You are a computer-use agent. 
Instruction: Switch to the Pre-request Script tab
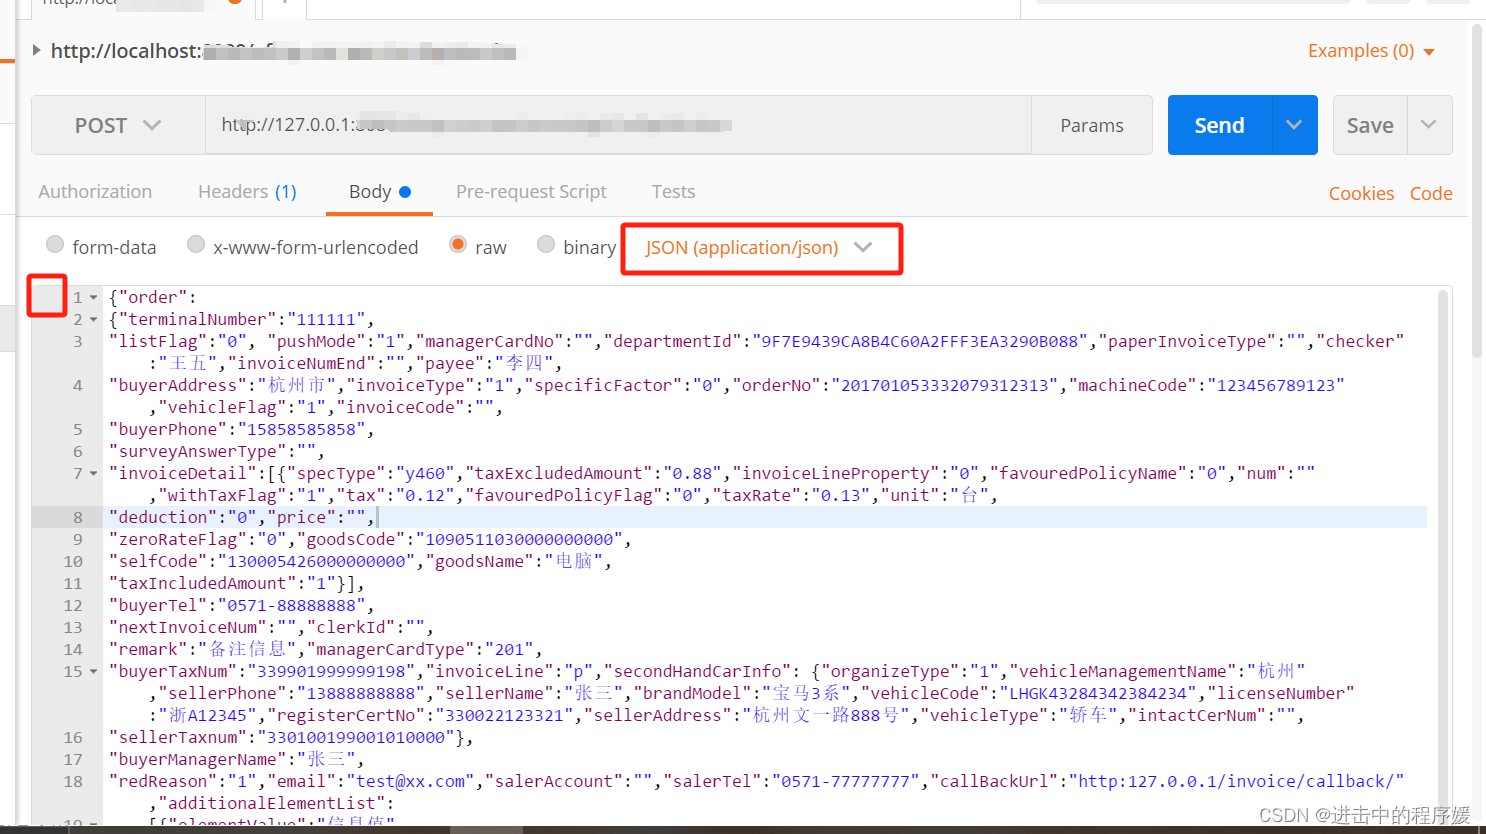[x=531, y=191]
